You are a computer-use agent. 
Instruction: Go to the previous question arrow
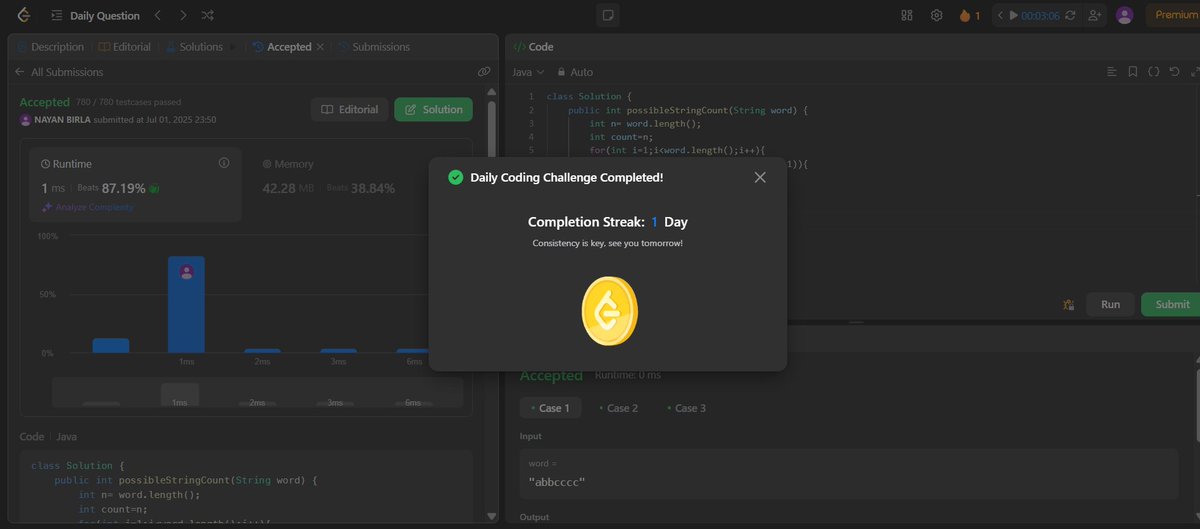(158, 16)
